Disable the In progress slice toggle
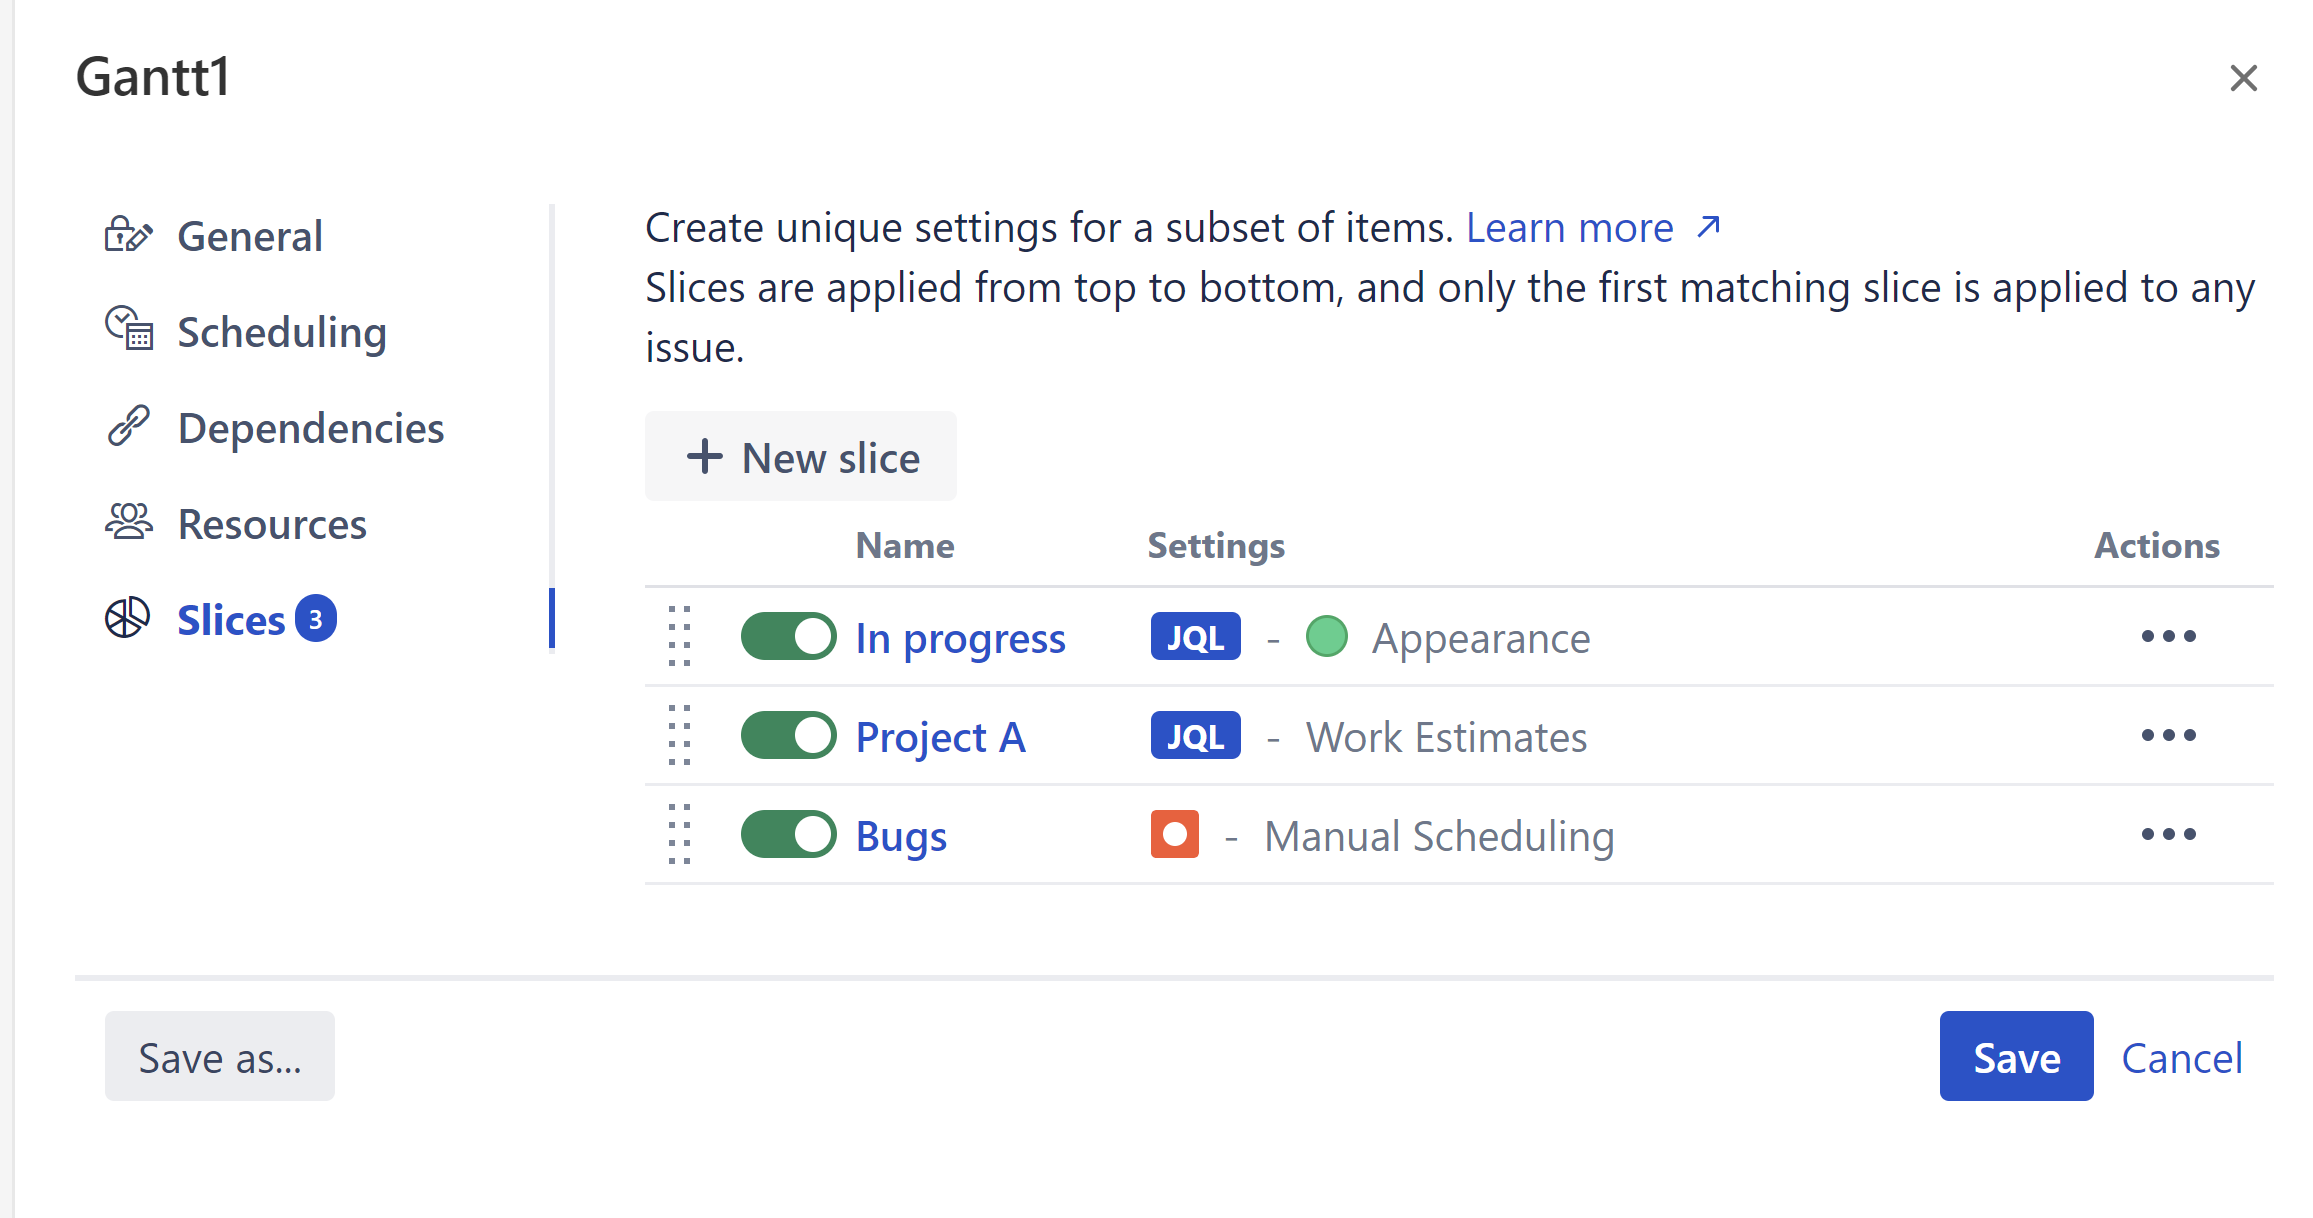 789,637
